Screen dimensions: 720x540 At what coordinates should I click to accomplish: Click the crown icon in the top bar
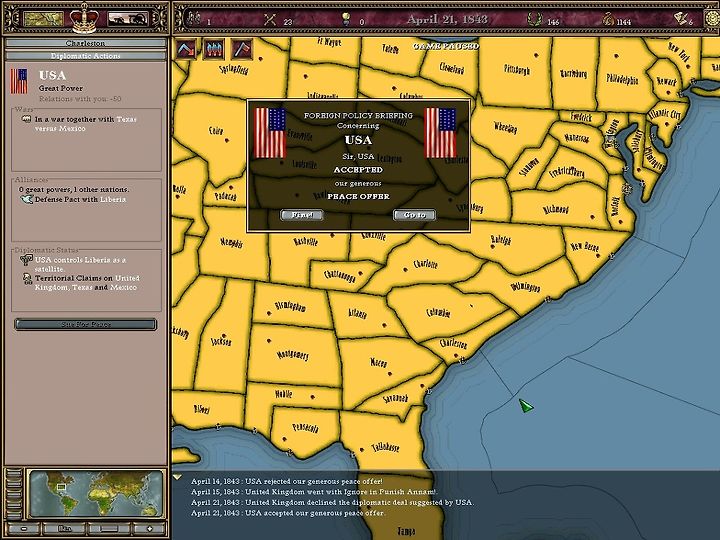84,18
